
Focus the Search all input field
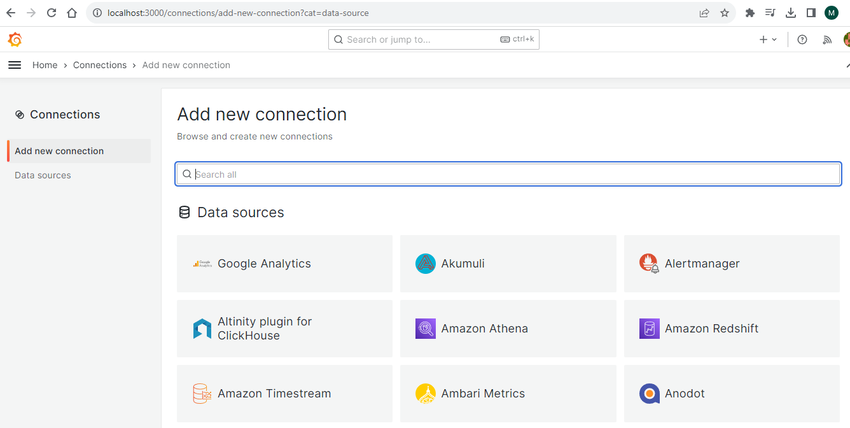508,174
